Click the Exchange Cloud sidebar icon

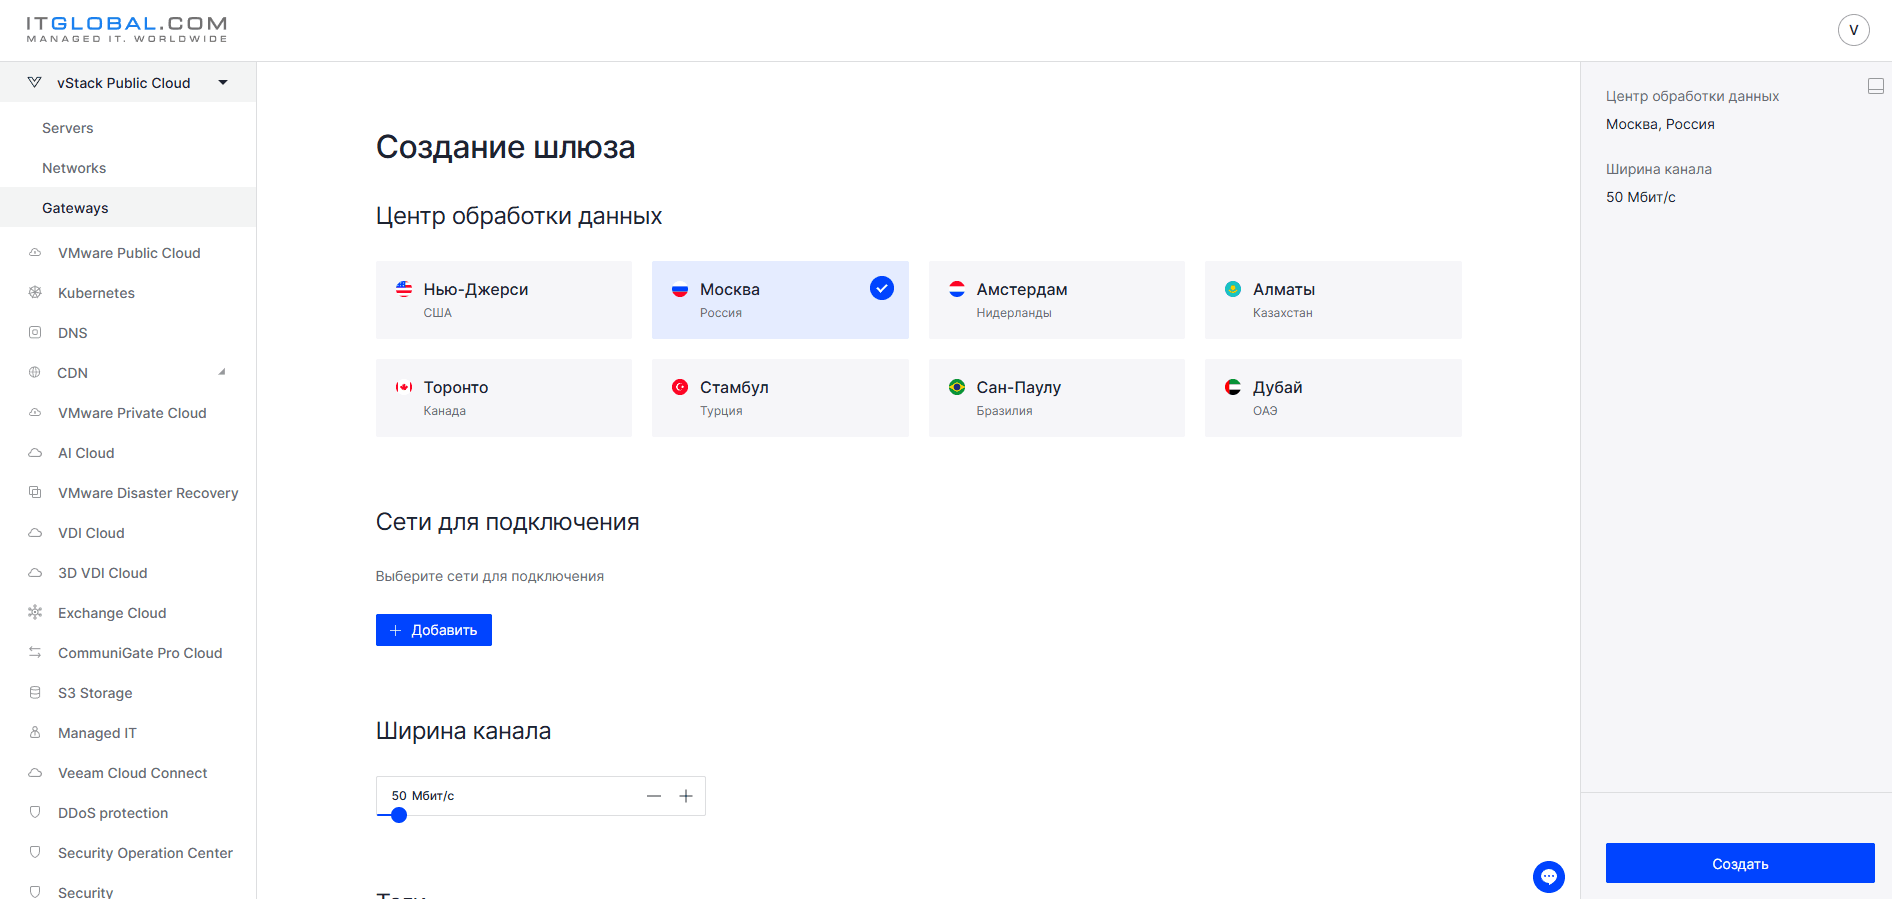(35, 612)
